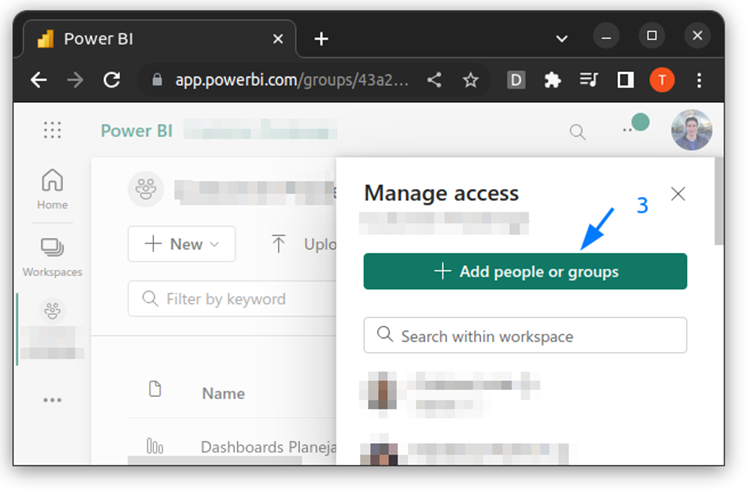This screenshot has height=489, width=750.
Task: Bookmark this page with the star icon
Action: tap(470, 80)
